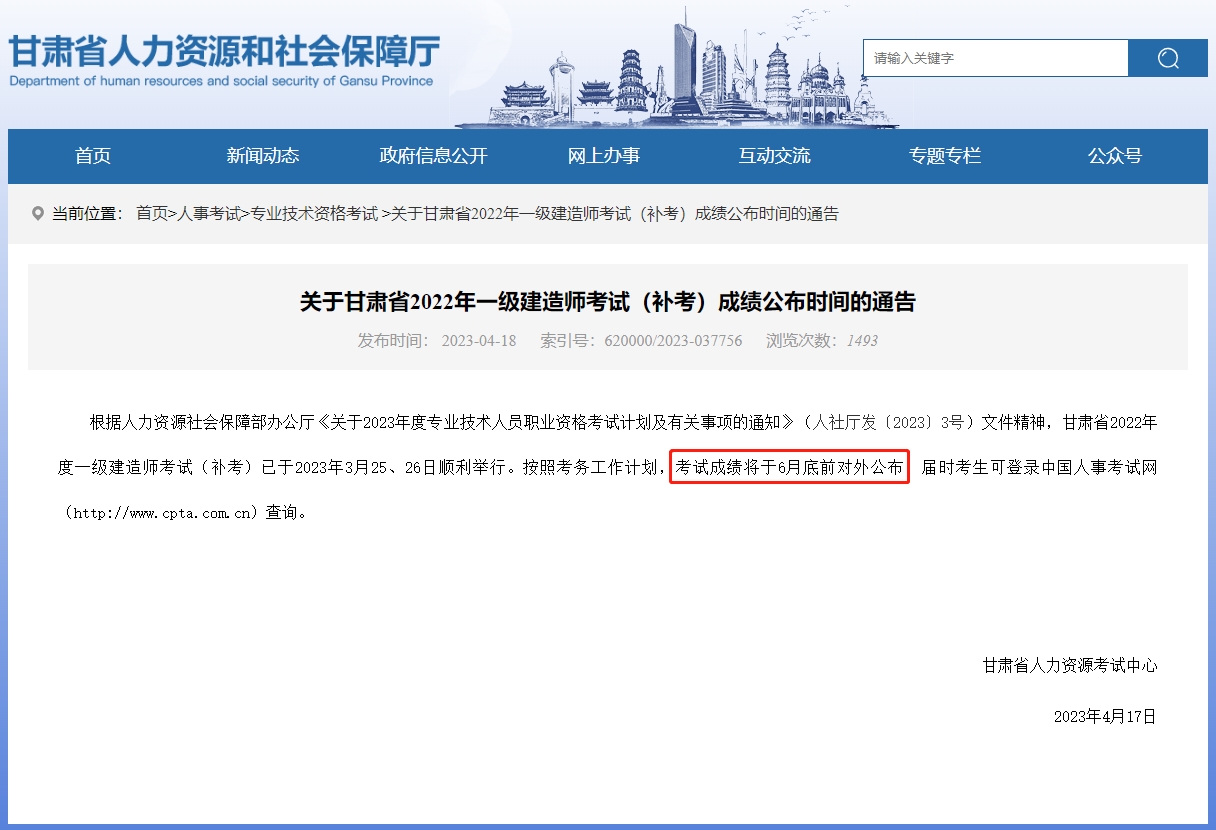This screenshot has width=1216, height=830.
Task: Go to 人事考试 in the breadcrumb
Action: (x=210, y=214)
